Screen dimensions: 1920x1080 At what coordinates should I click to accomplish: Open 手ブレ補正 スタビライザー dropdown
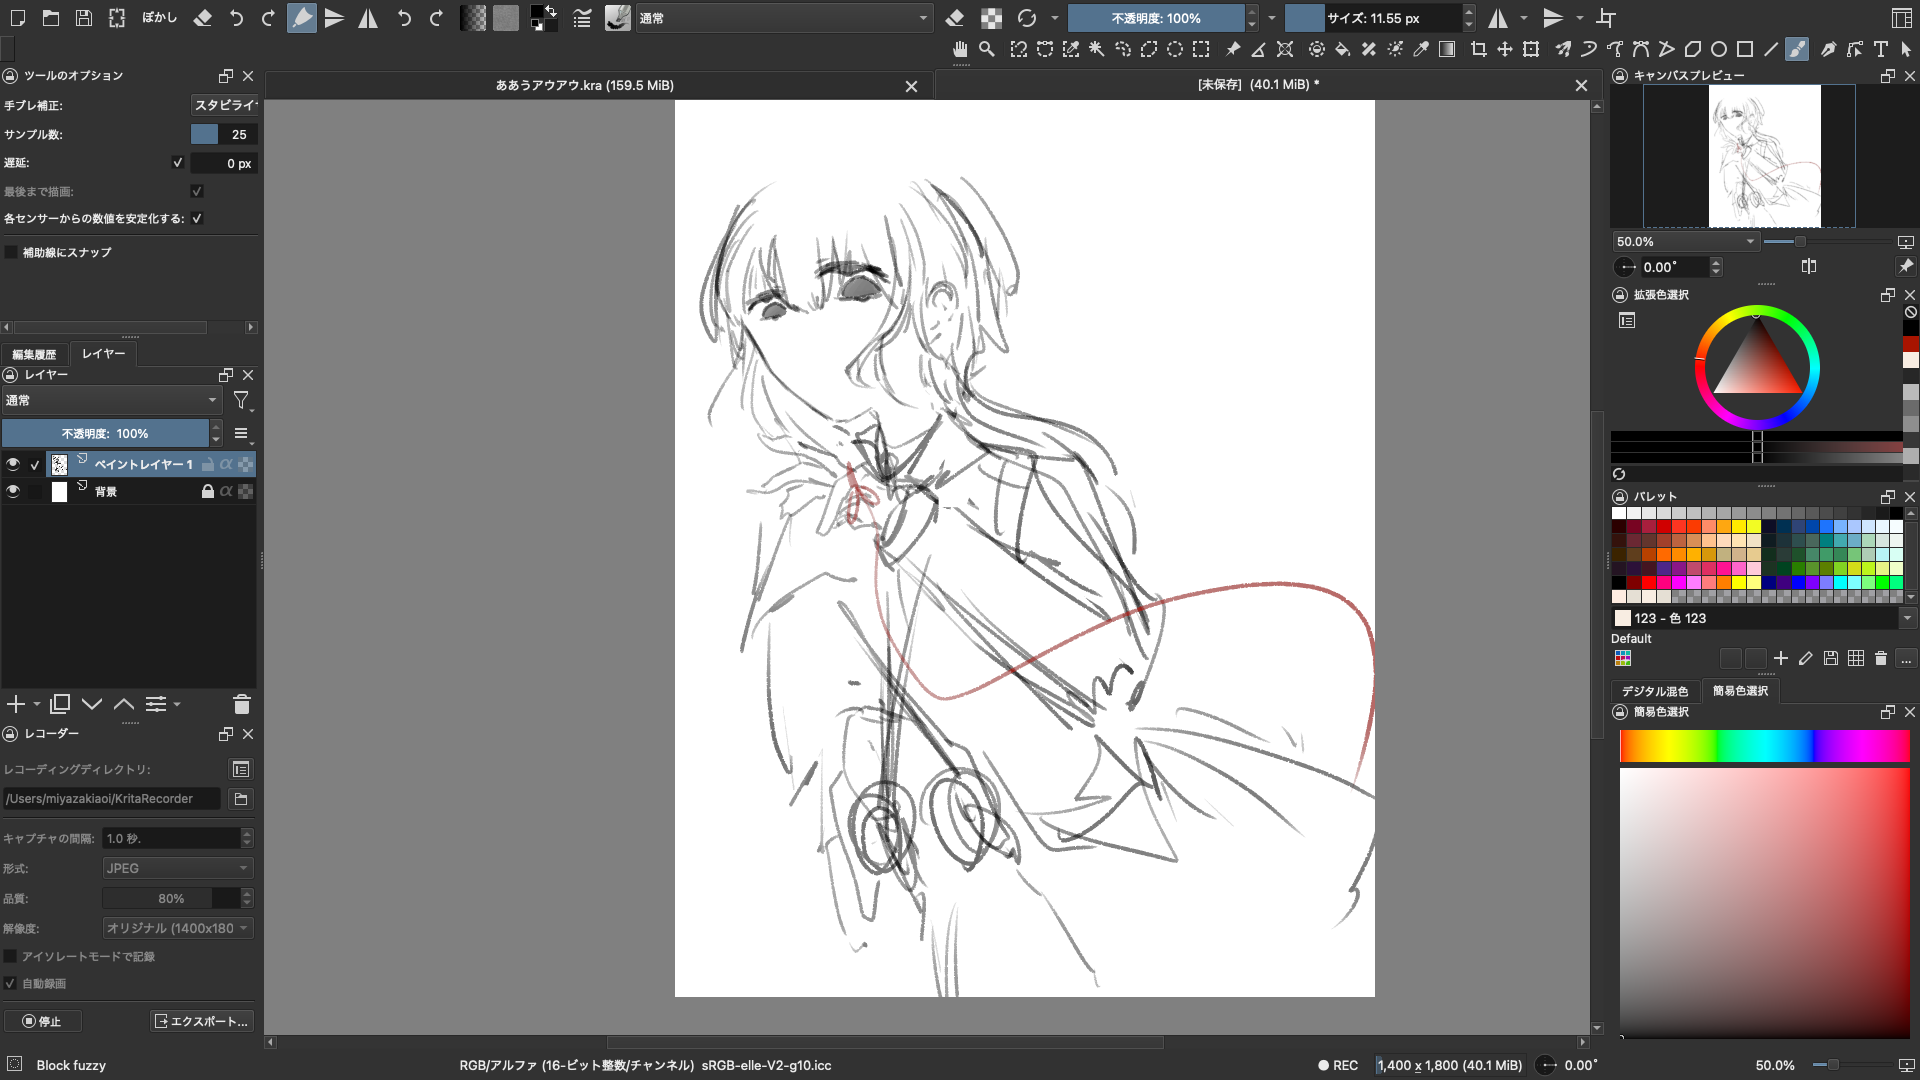(x=224, y=105)
